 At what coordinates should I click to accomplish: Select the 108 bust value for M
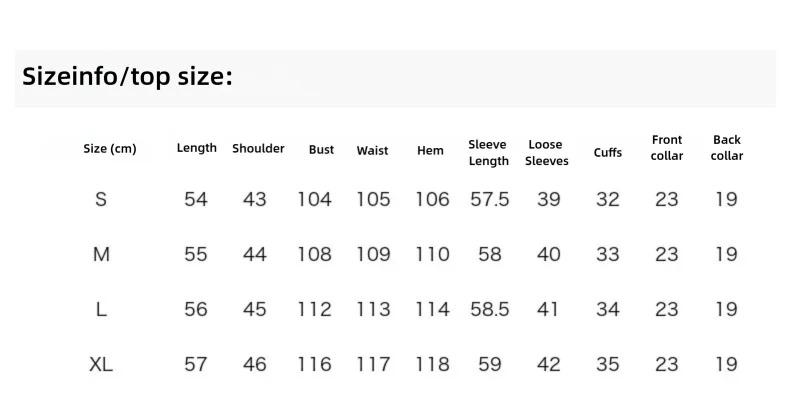point(314,254)
